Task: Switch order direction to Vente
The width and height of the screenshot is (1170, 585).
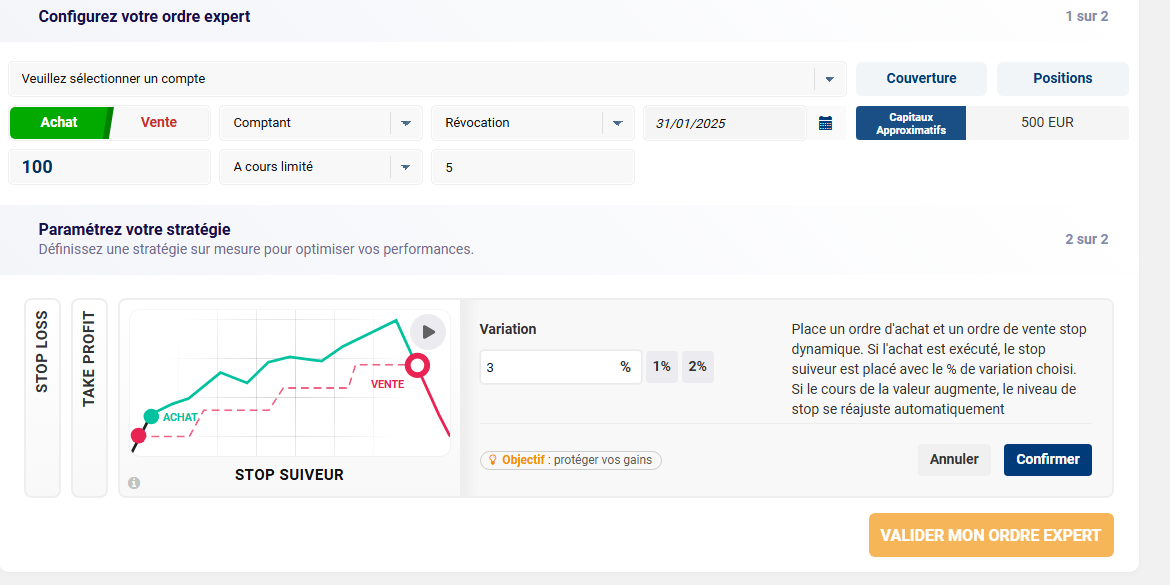Action: (159, 123)
